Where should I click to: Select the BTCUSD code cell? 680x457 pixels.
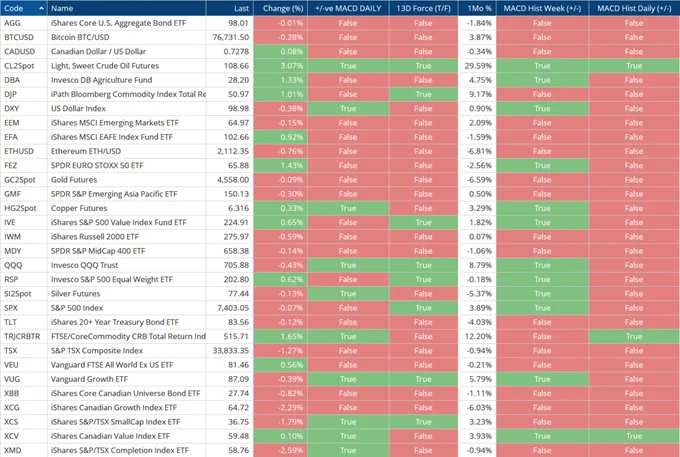pyautogui.click(x=24, y=37)
